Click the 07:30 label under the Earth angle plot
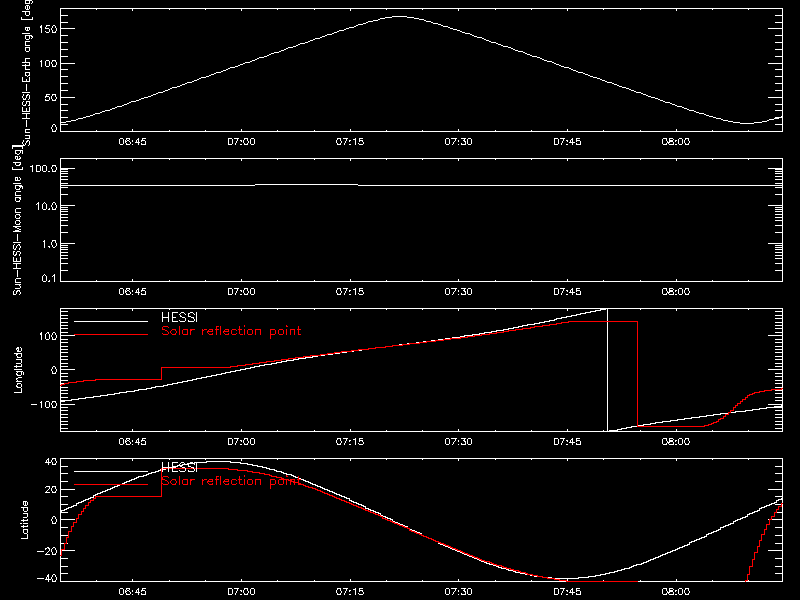 tap(458, 142)
